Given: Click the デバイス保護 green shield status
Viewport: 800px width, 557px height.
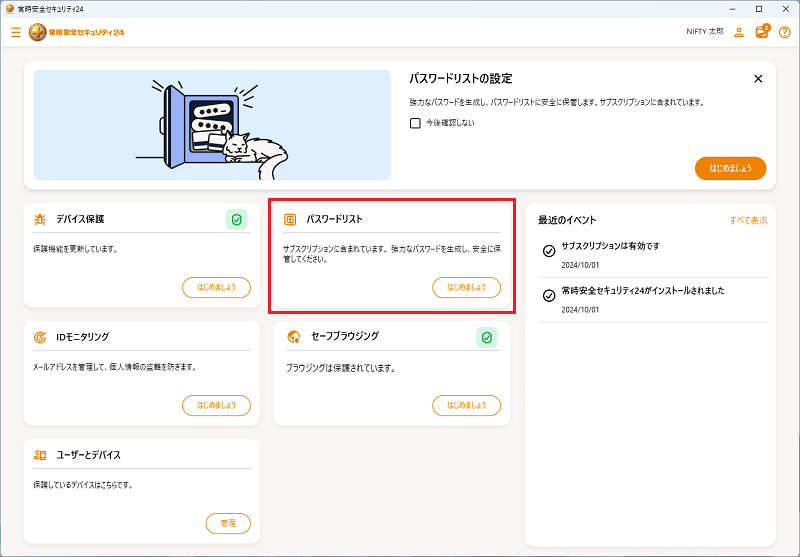Looking at the screenshot, I should click(x=237, y=219).
